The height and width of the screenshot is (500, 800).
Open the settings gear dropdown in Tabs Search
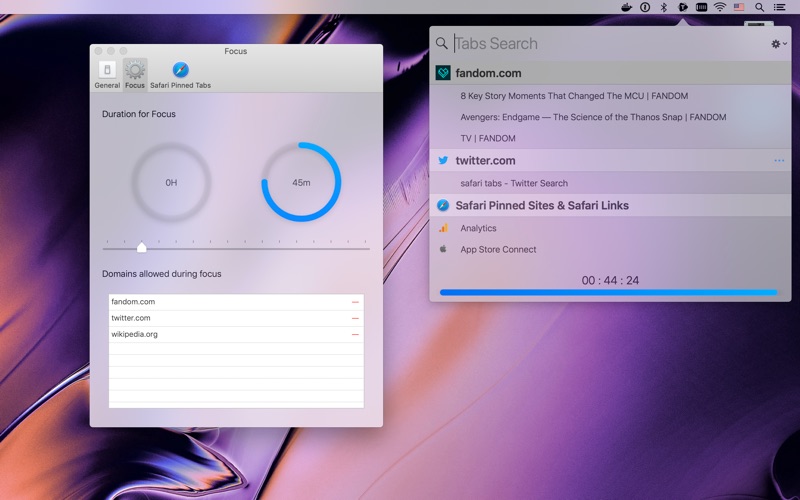[779, 44]
